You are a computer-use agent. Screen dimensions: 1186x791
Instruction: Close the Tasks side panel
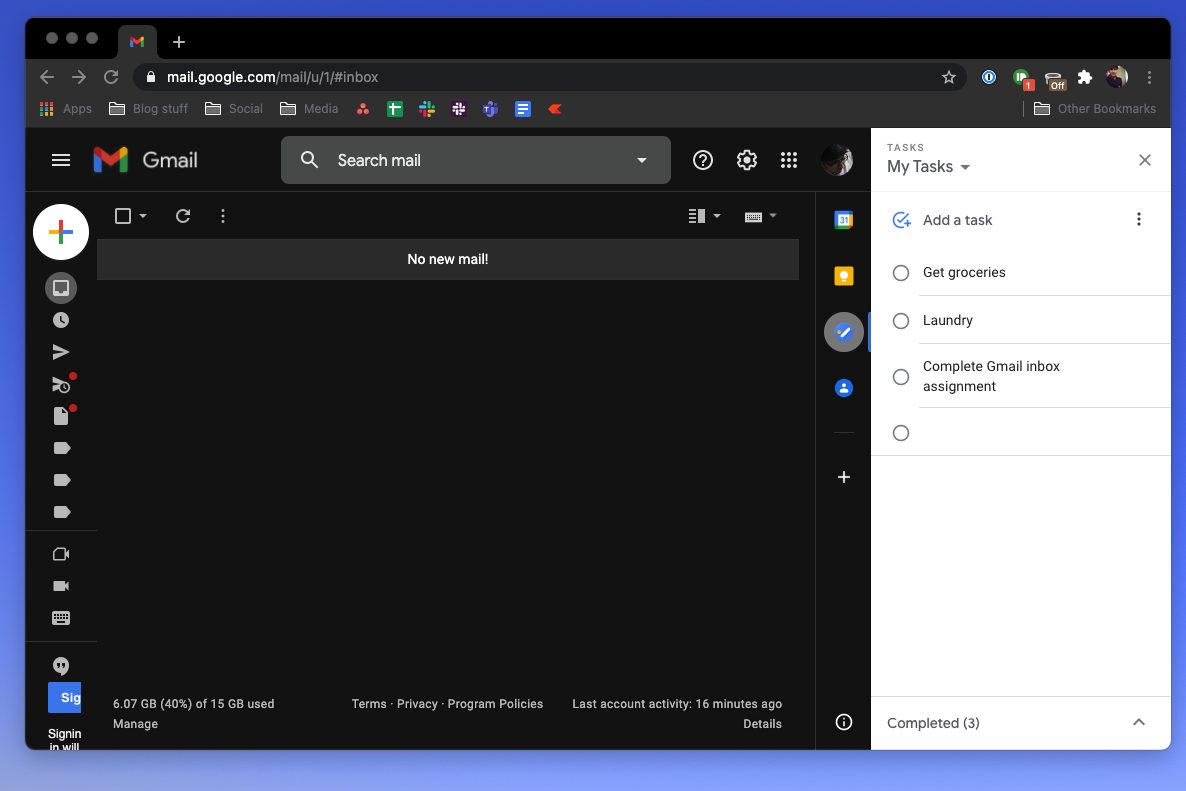coord(1144,160)
